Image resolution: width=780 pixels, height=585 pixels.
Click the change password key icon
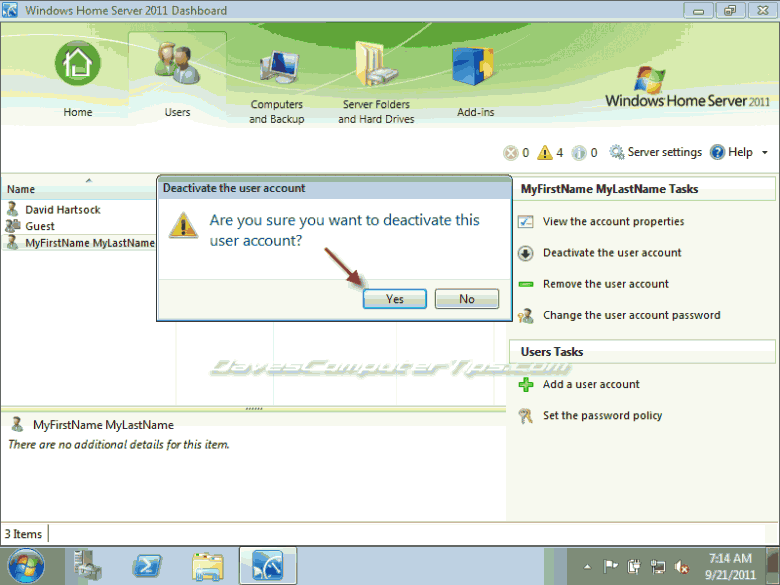tap(526, 316)
